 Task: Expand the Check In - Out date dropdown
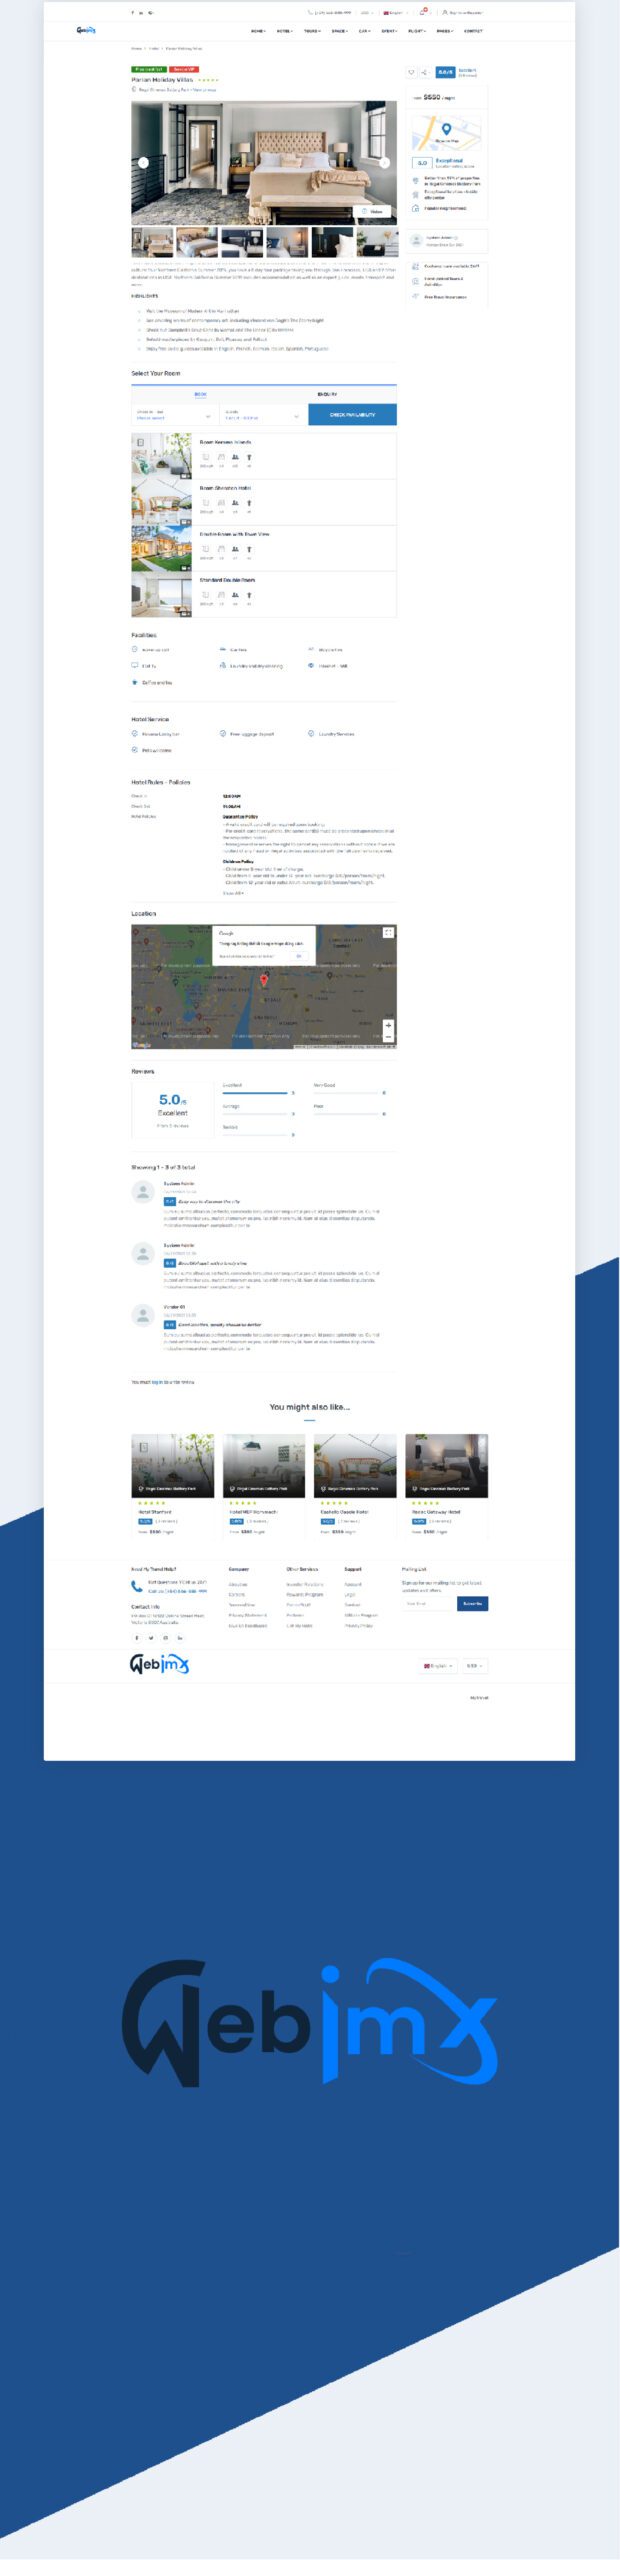(x=173, y=415)
